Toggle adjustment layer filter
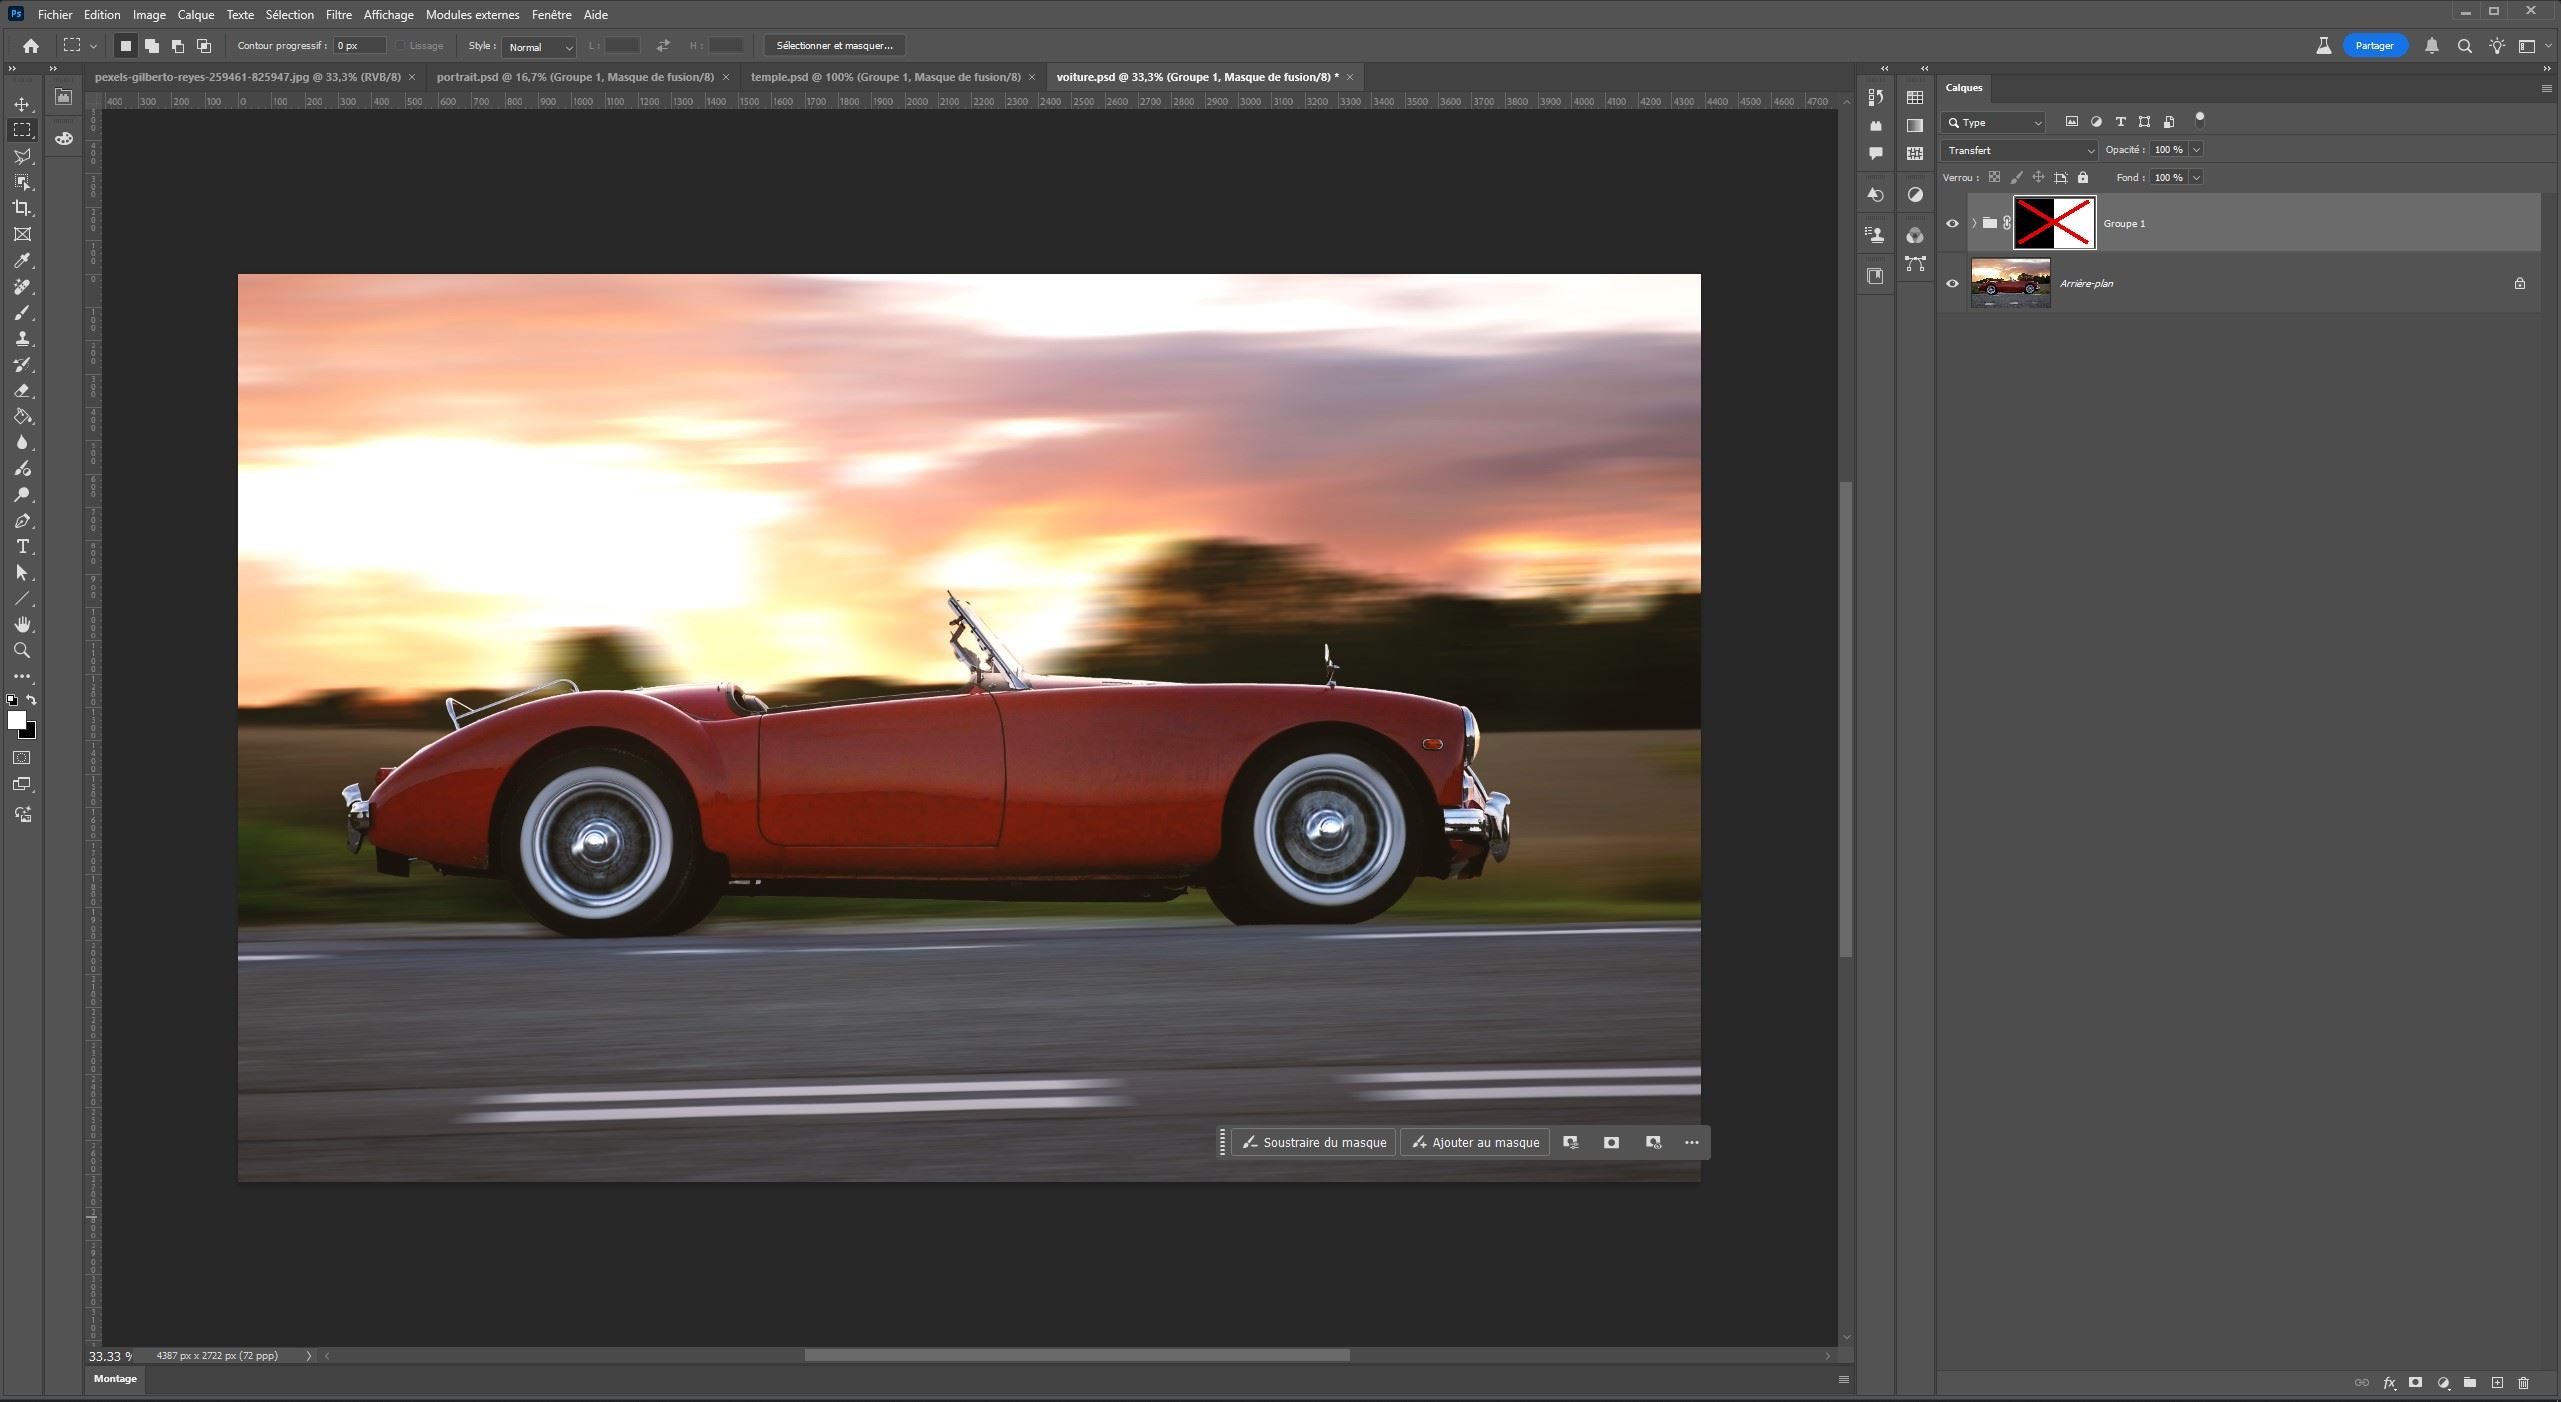Image resolution: width=2561 pixels, height=1402 pixels. click(2096, 122)
